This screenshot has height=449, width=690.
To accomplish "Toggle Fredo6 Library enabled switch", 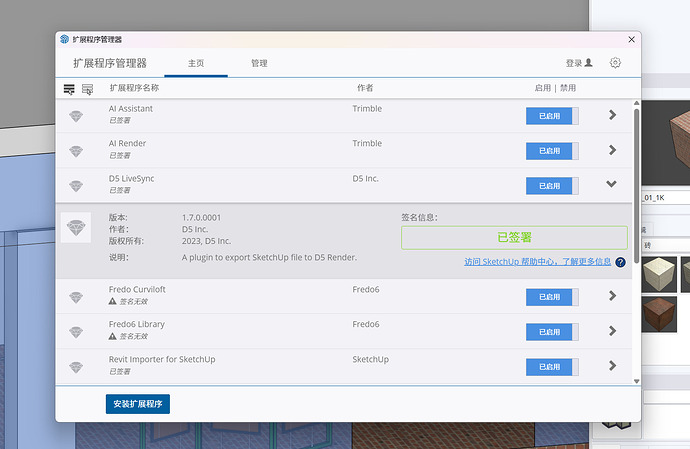I will (x=552, y=332).
